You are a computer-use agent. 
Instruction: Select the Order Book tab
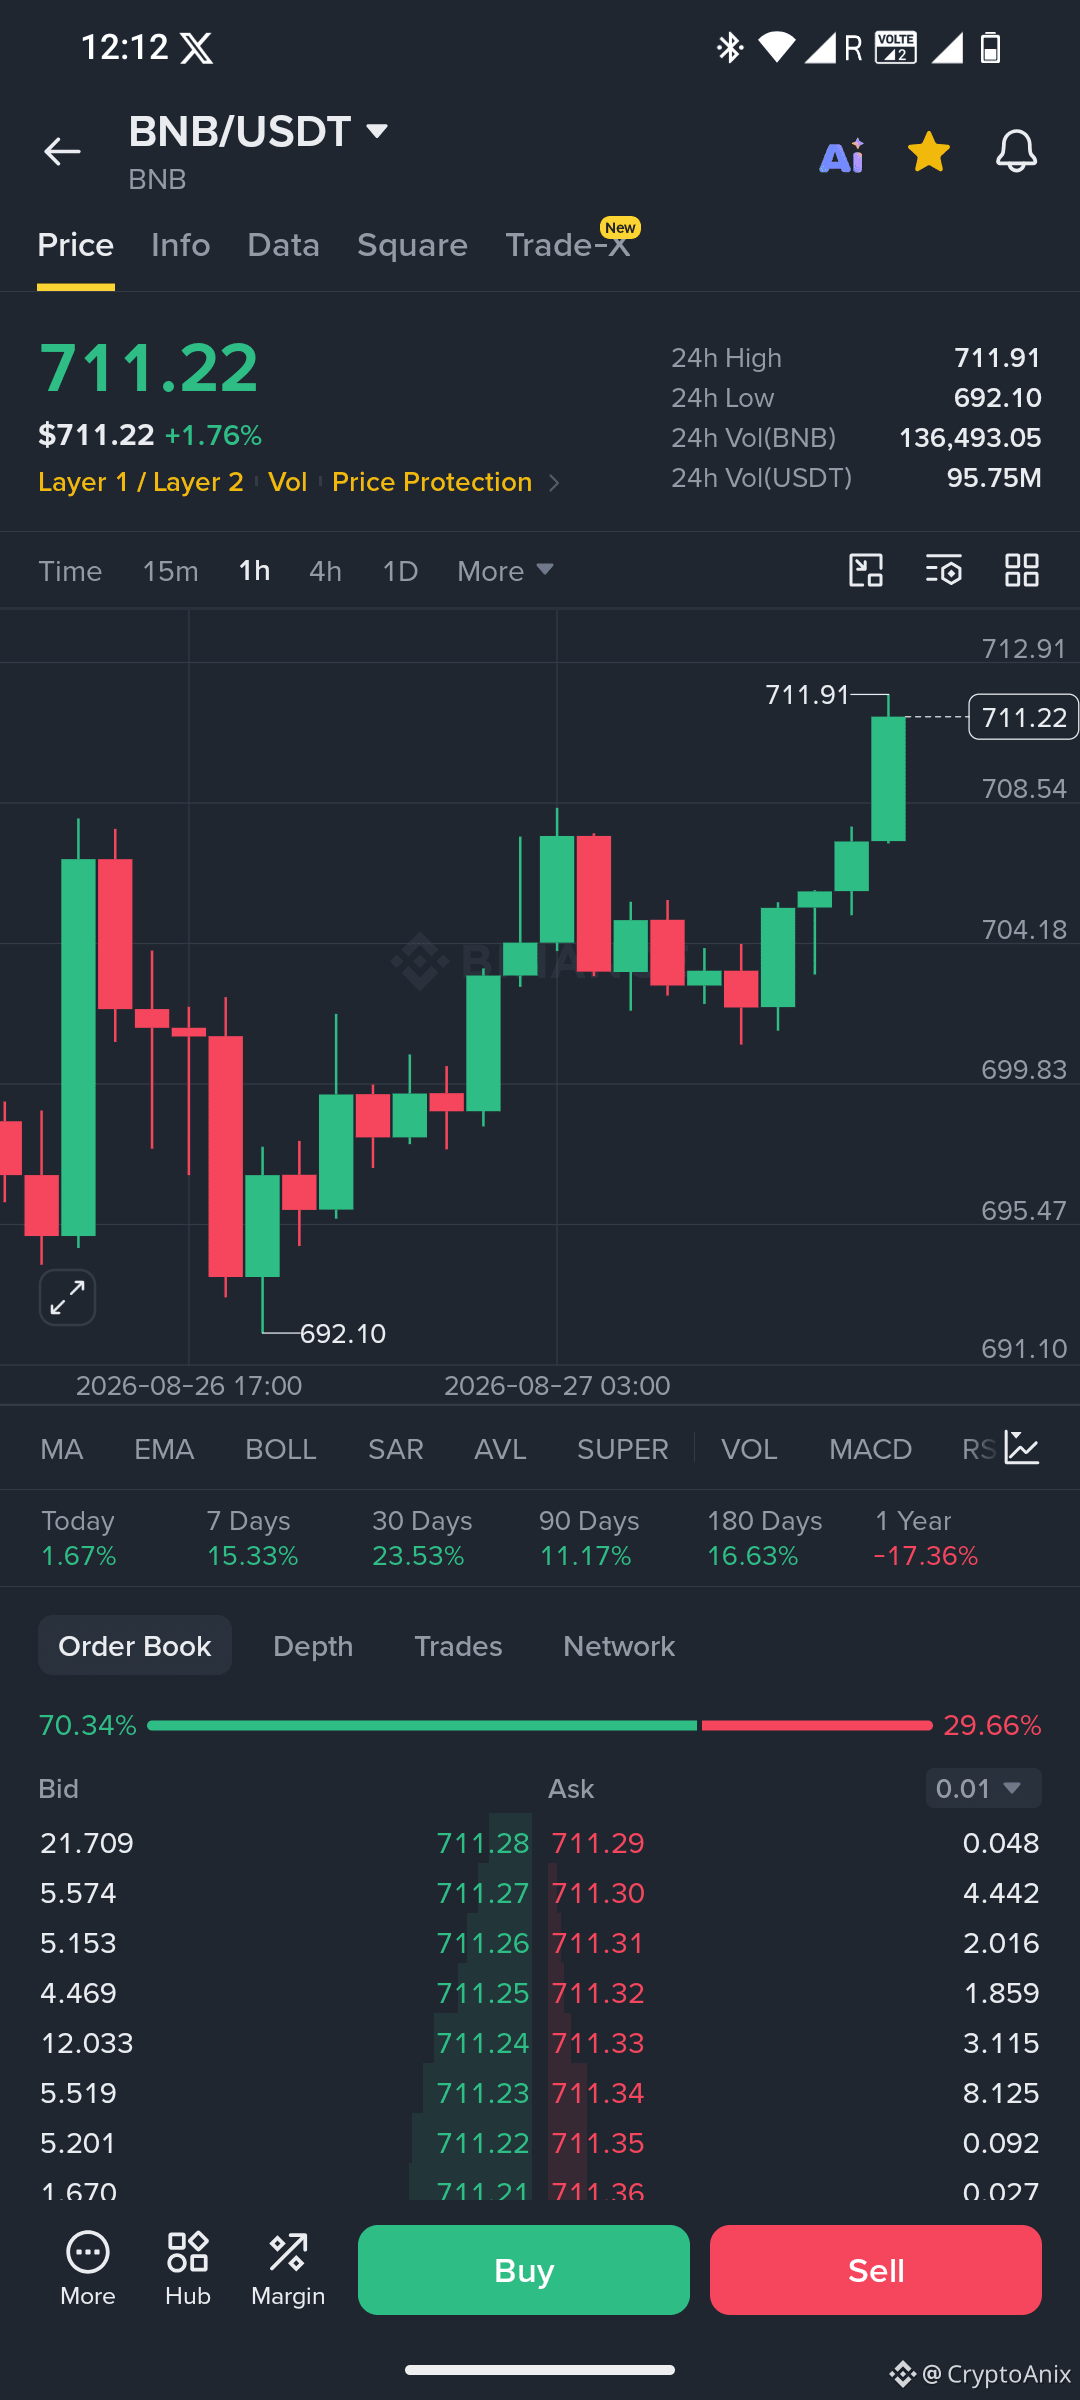(135, 1646)
